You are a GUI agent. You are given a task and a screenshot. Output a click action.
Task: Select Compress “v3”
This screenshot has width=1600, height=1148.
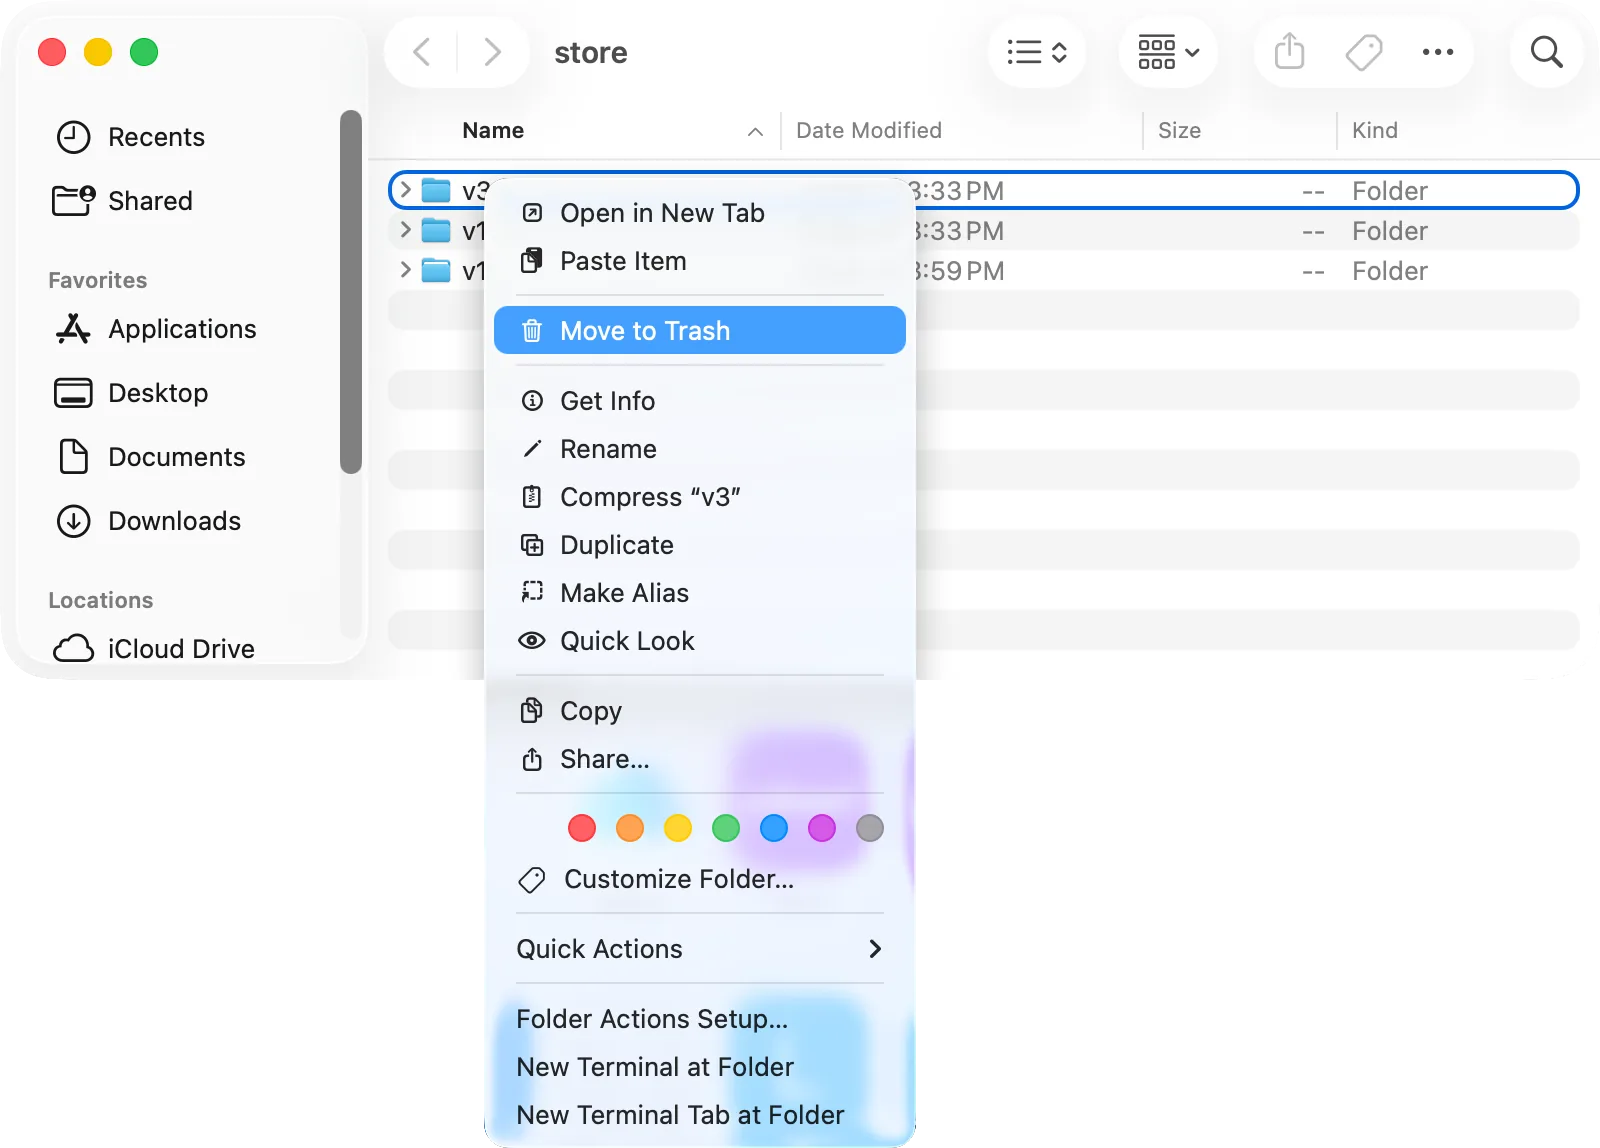(x=700, y=497)
